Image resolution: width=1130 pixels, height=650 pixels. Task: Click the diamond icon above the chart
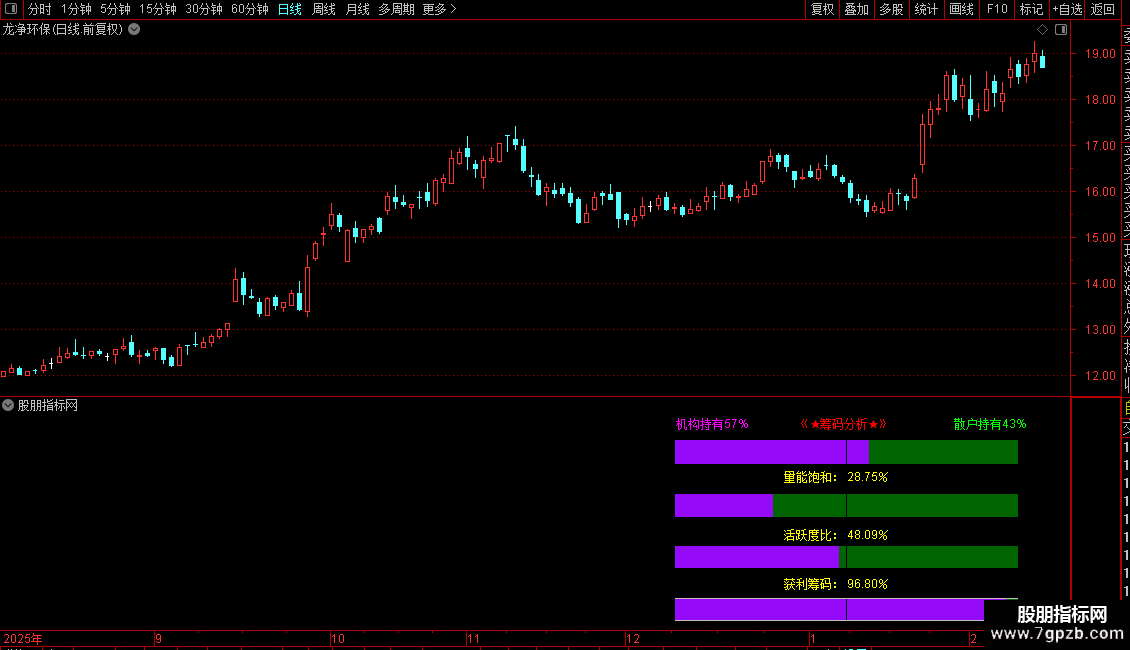pyautogui.click(x=1042, y=30)
